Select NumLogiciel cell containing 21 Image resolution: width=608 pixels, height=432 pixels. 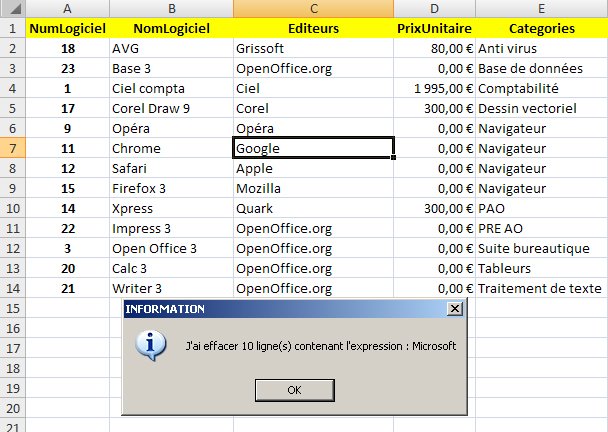67,288
